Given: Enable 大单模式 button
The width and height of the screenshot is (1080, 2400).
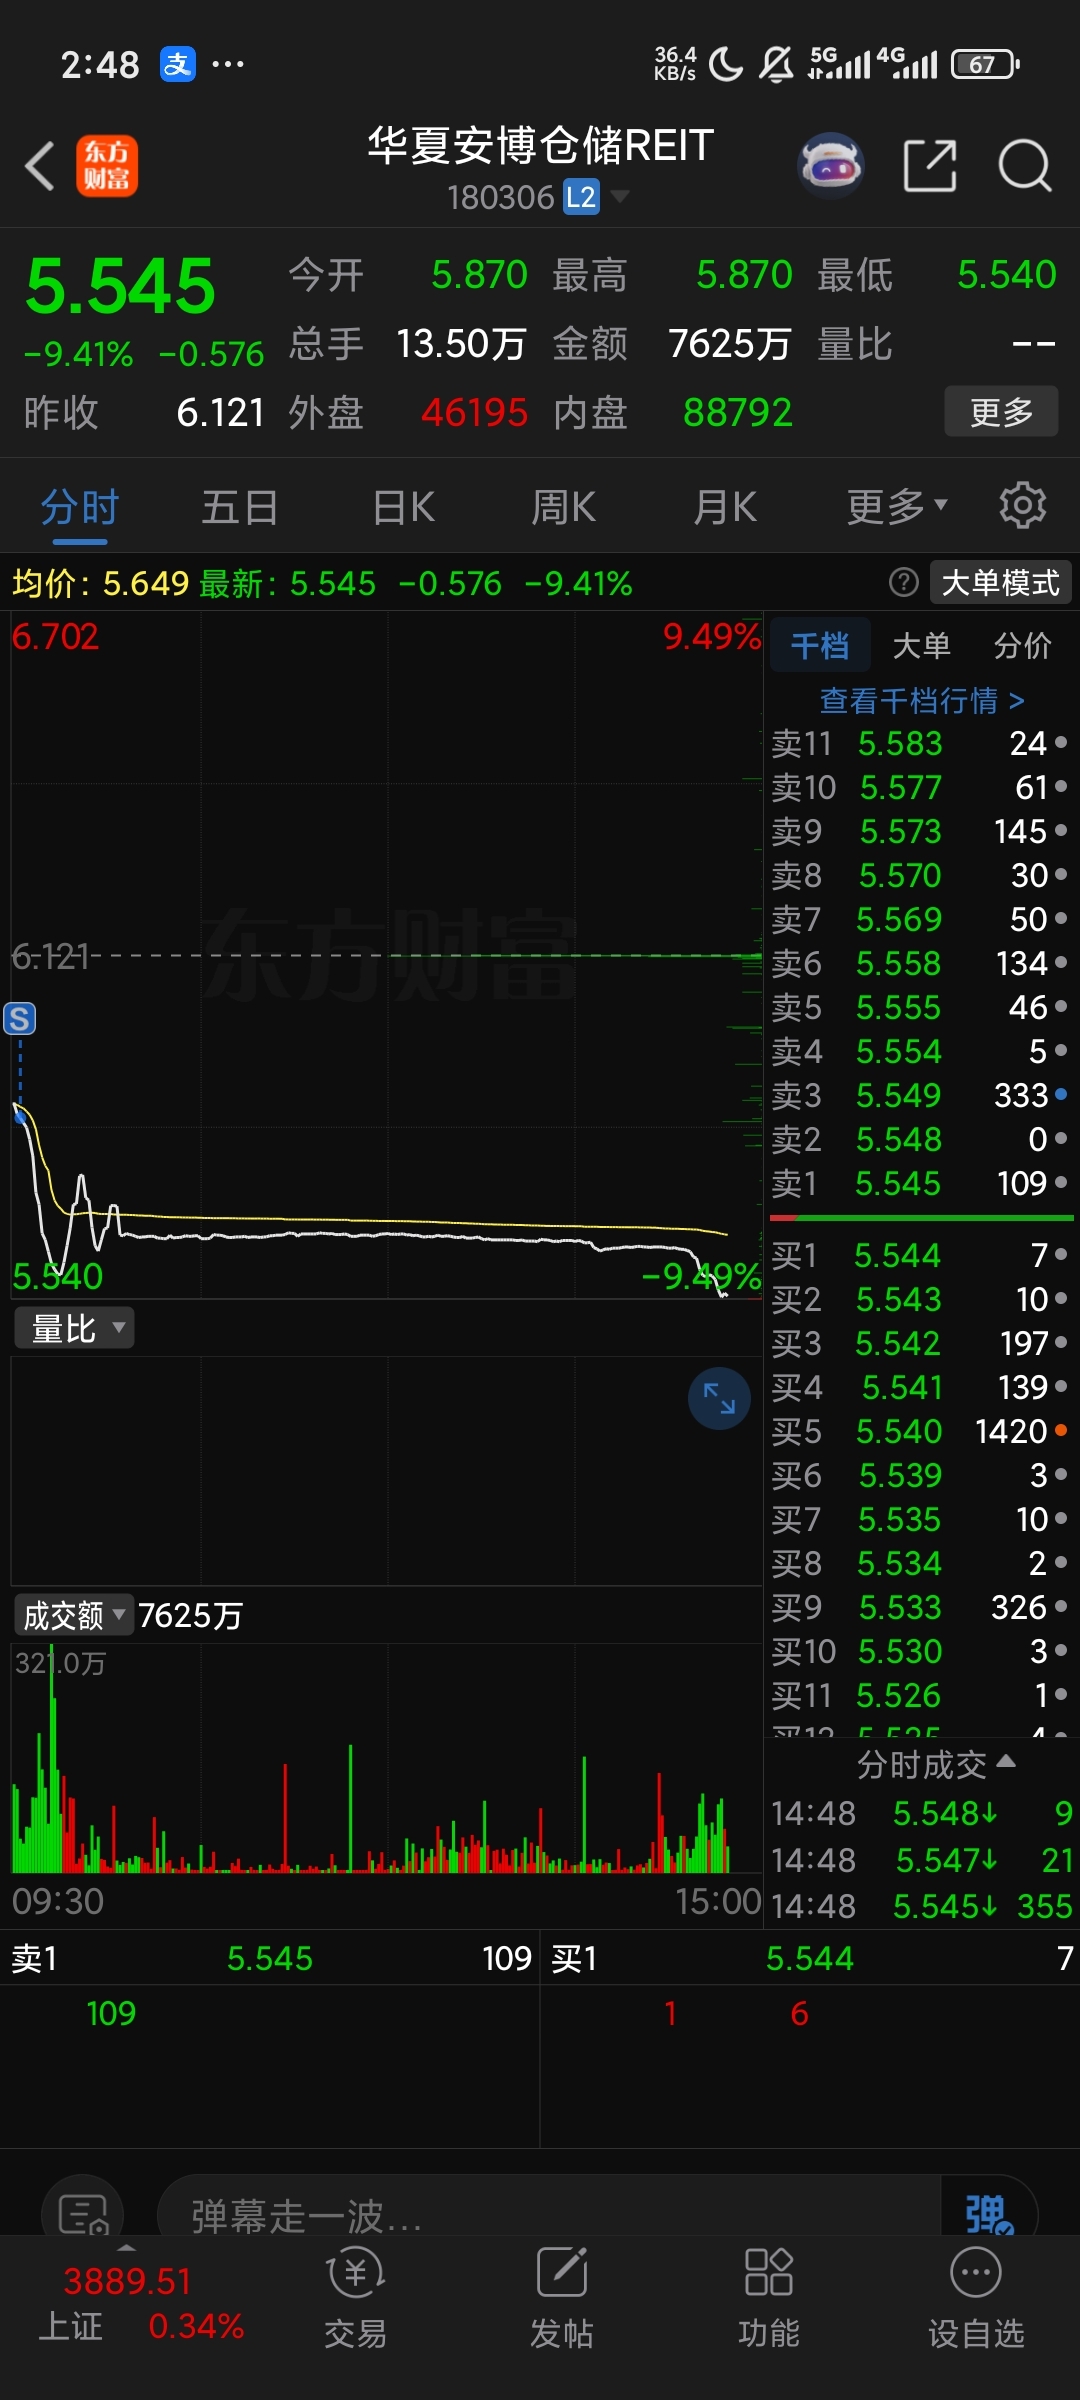Looking at the screenshot, I should click(1000, 582).
